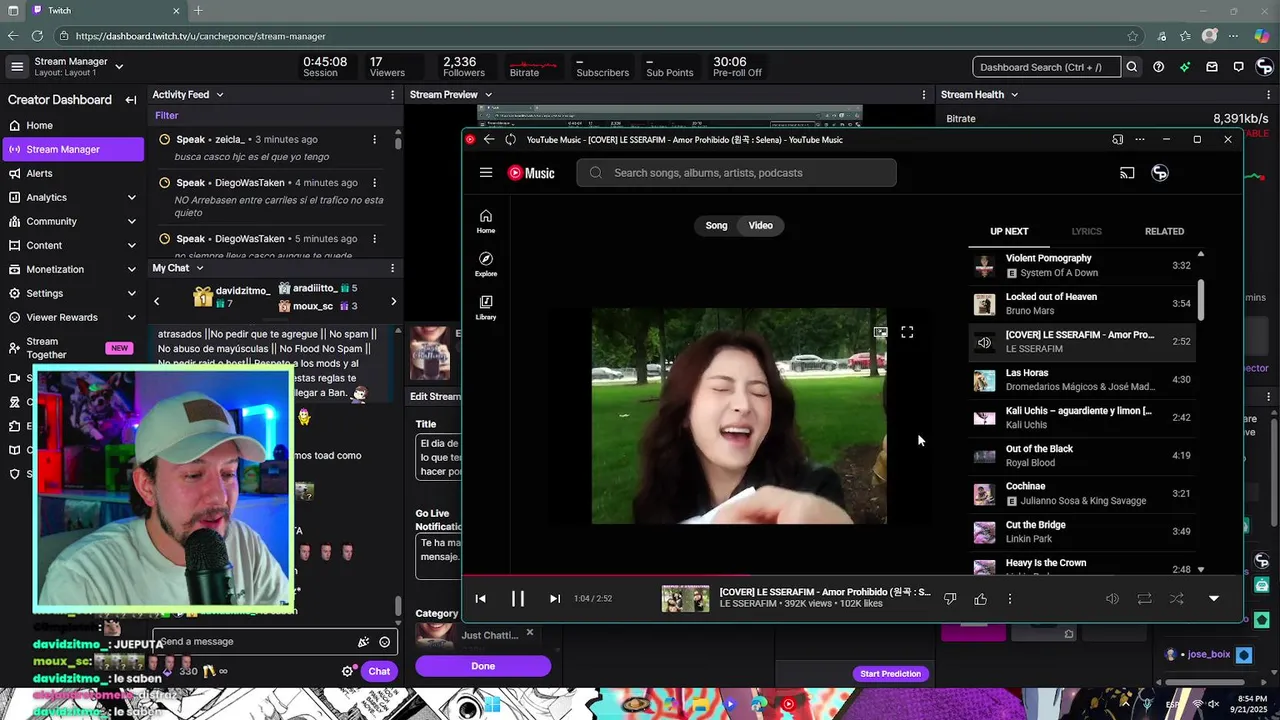Show previous chat leaderboard entries
Viewport: 1280px width, 720px height.
156,301
